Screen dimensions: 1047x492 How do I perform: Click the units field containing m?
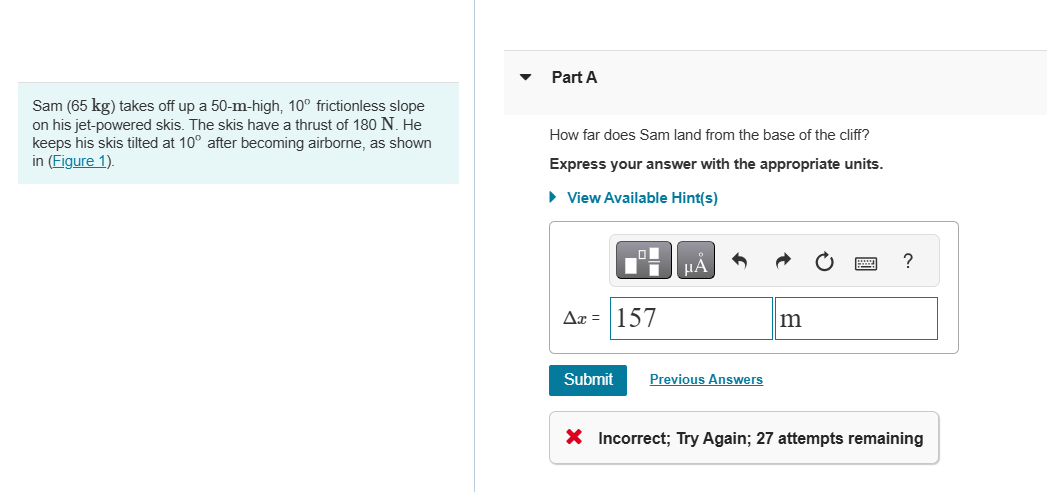(857, 318)
